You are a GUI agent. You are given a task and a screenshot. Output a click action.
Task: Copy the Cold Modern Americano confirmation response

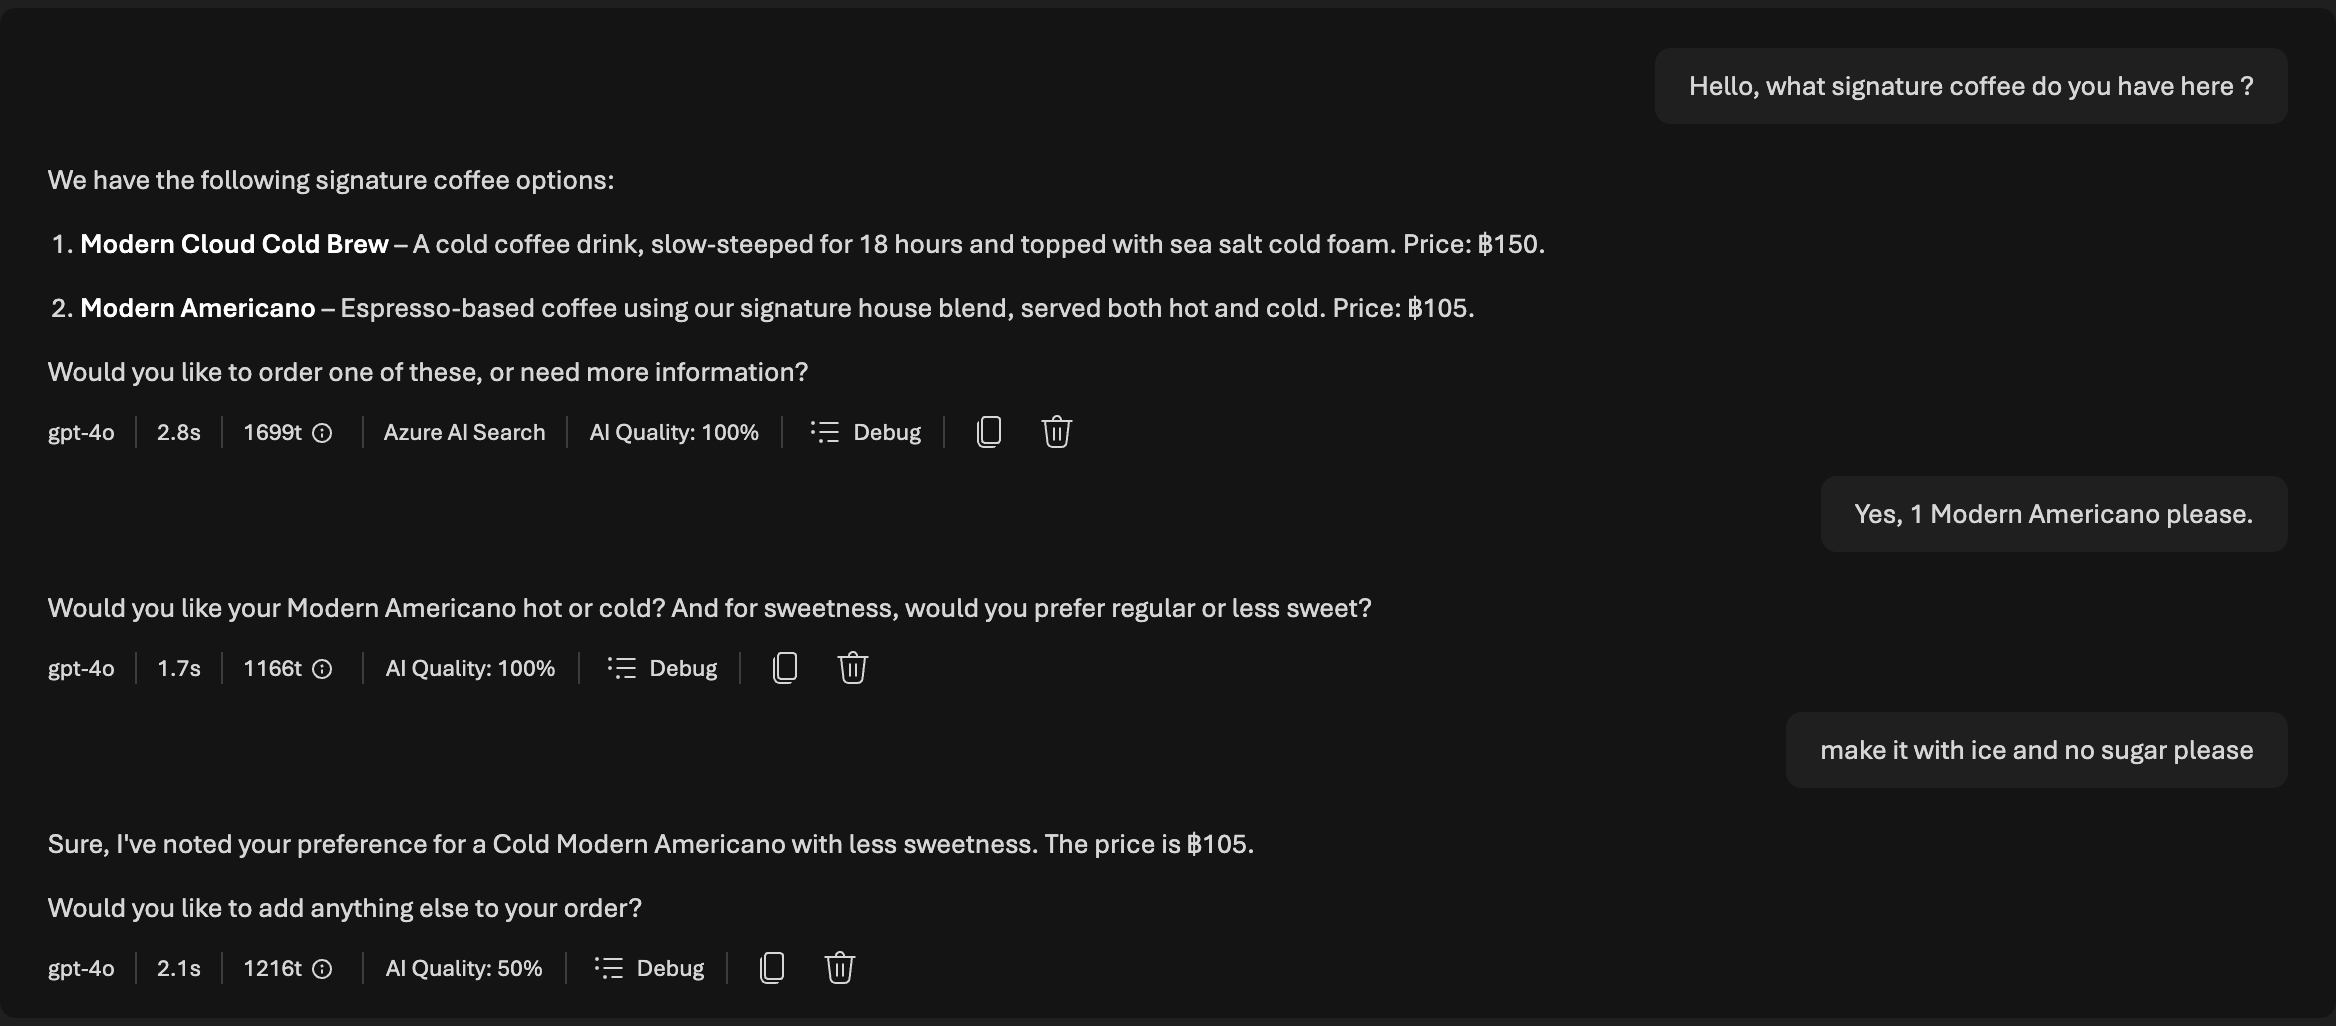(x=772, y=968)
